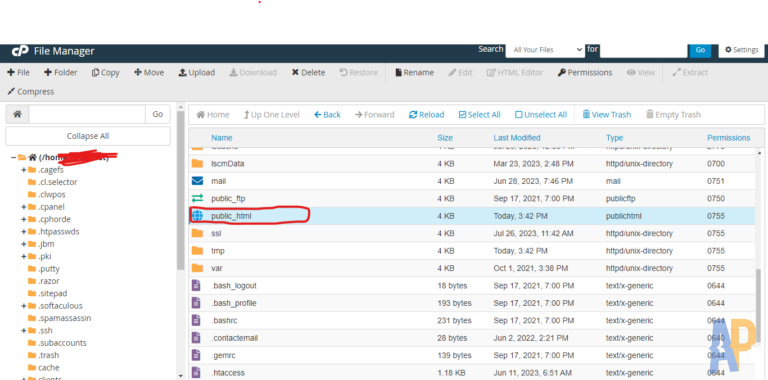Screen dimensions: 768x380
Task: Sort by the Permissions column header
Action: click(x=728, y=138)
